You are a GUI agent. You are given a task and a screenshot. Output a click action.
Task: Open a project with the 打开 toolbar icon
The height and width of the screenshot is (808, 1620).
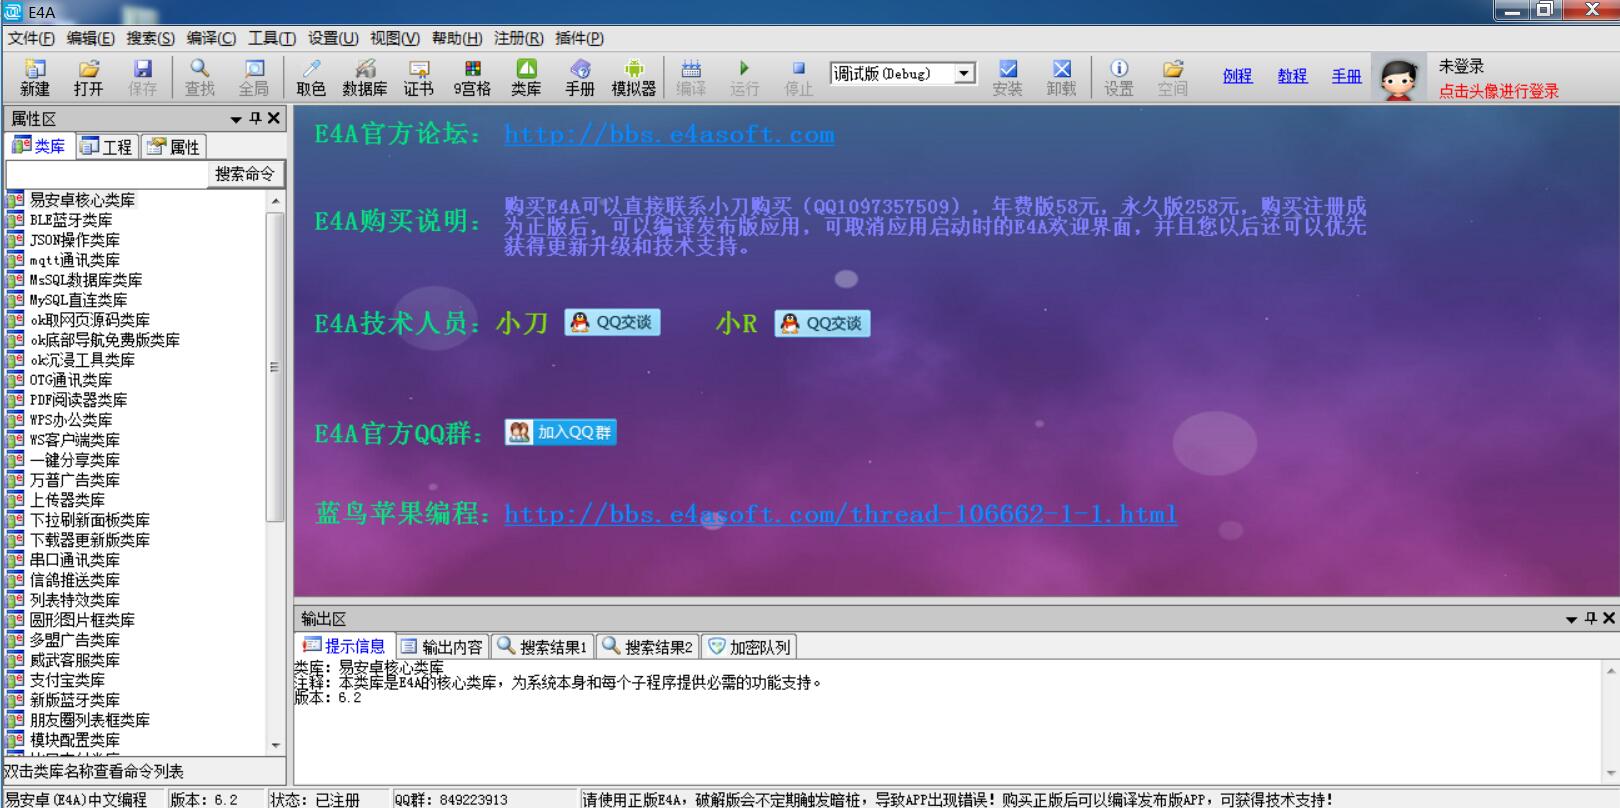coord(88,77)
